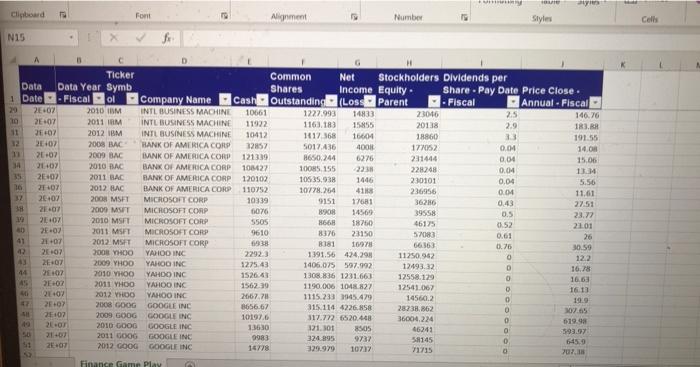700x367 pixels.
Task: Open the Number format dialog launcher
Action: tap(464, 17)
